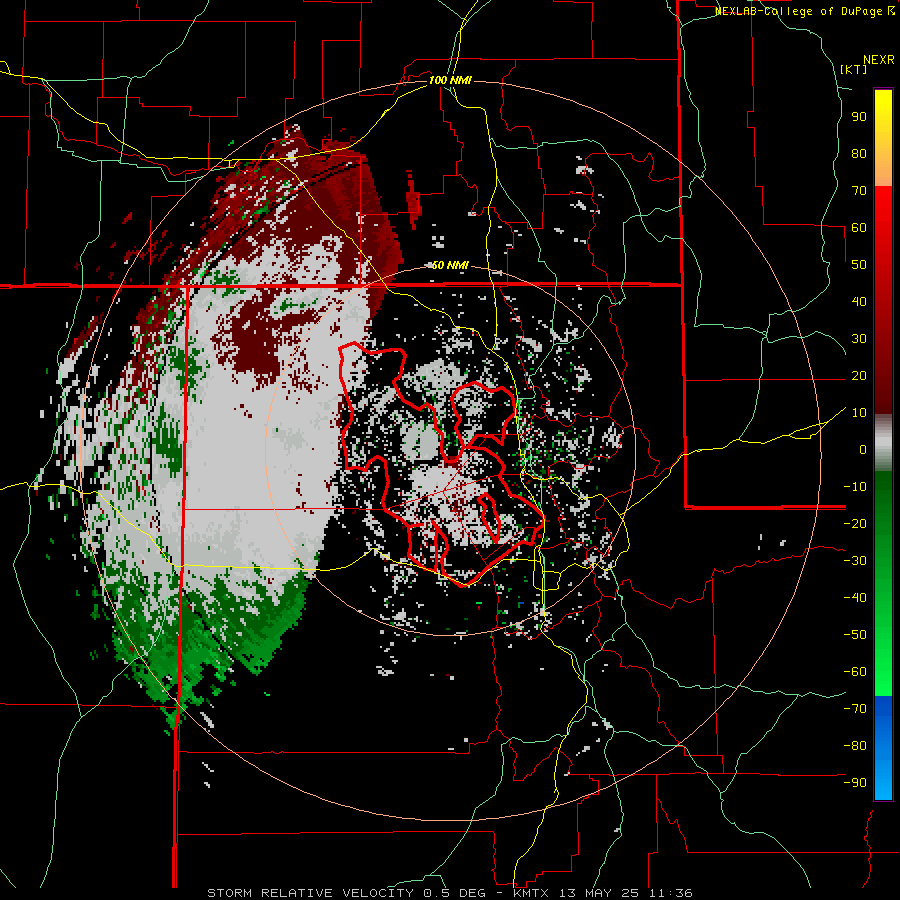Click the 50 value on the velocity scale

[x=859, y=265]
